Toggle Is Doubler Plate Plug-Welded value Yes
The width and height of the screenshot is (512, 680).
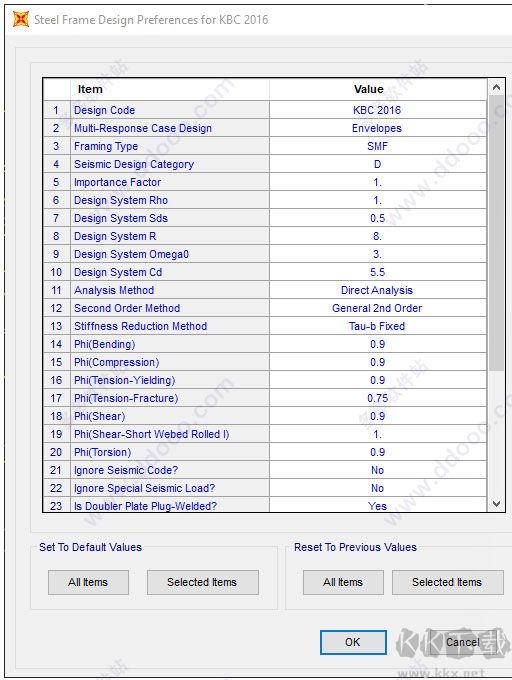coord(377,506)
